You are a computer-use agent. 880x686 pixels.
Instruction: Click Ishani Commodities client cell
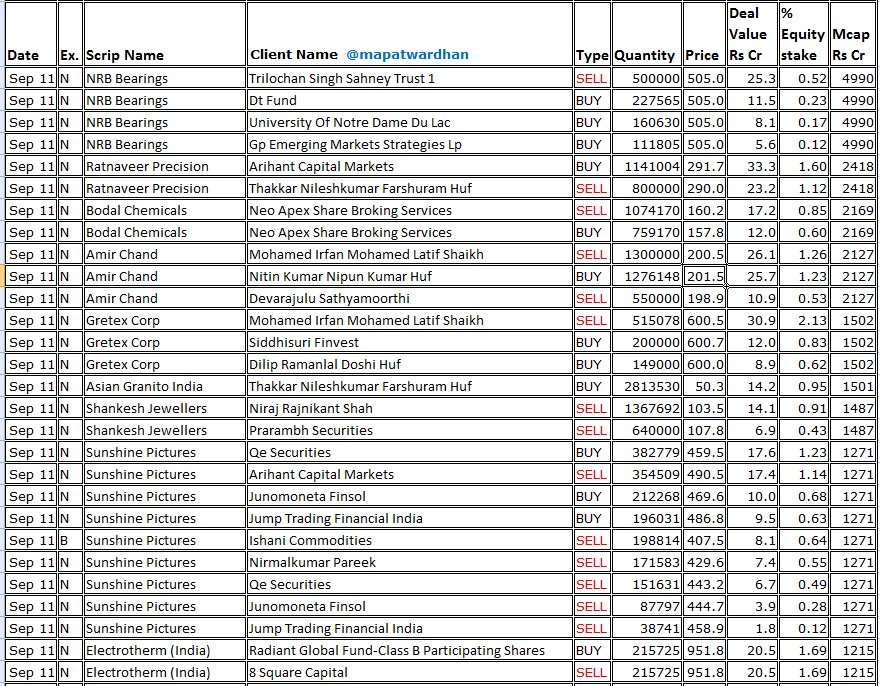(x=410, y=540)
